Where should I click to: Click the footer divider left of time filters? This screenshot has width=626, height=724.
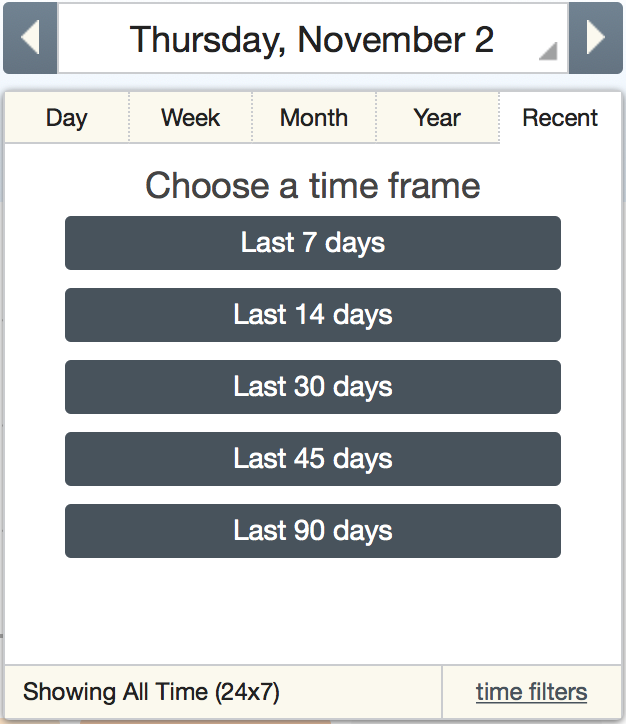click(442, 692)
